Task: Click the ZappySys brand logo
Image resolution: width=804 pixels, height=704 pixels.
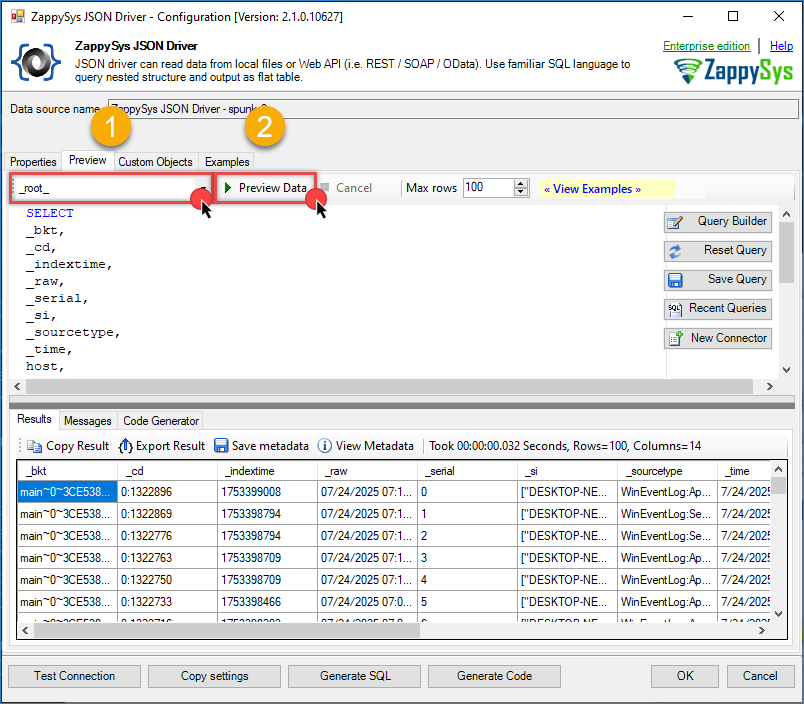Action: pos(734,71)
